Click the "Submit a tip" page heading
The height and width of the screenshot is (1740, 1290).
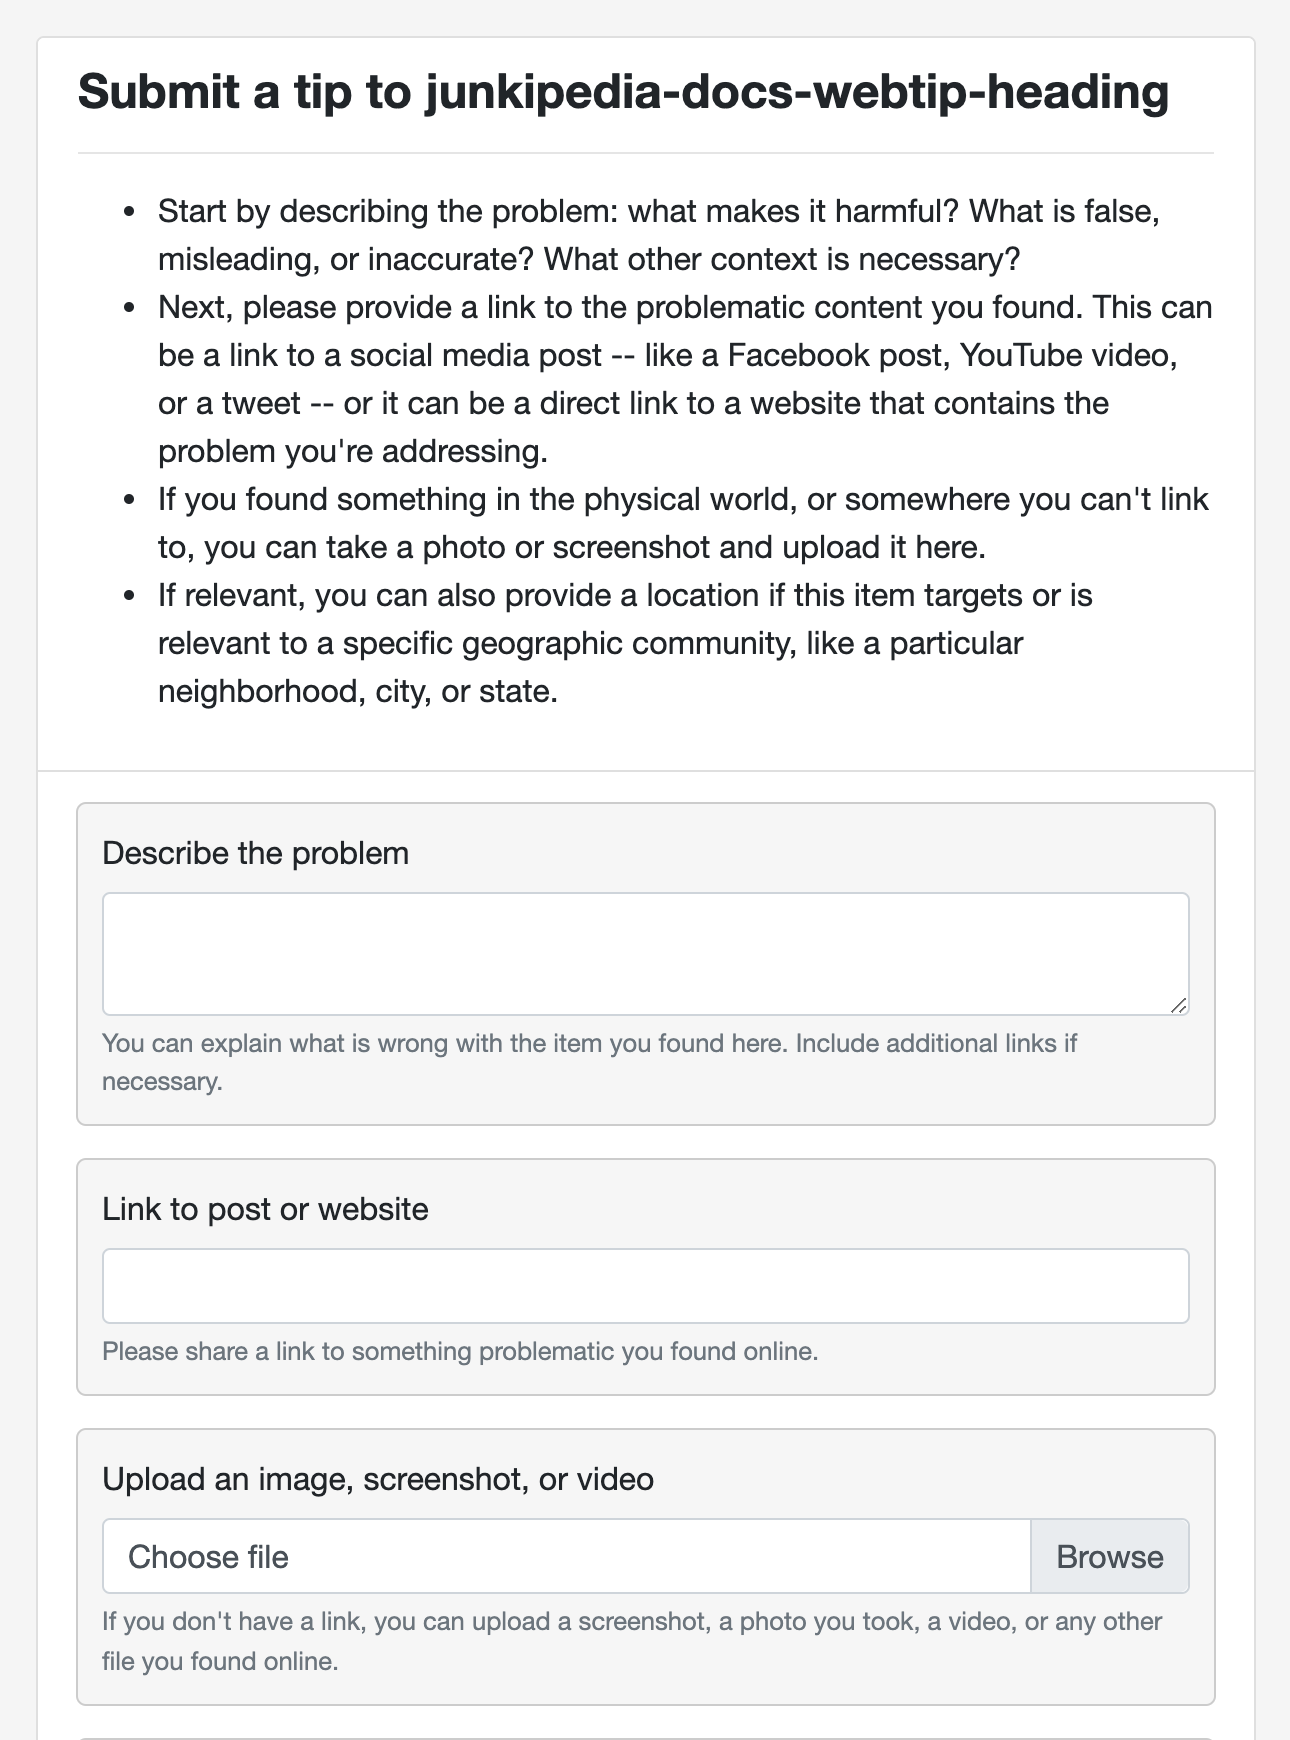point(623,92)
